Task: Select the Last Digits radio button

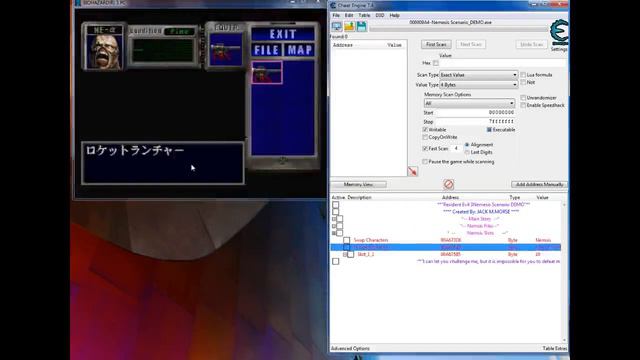Action: tap(467, 152)
